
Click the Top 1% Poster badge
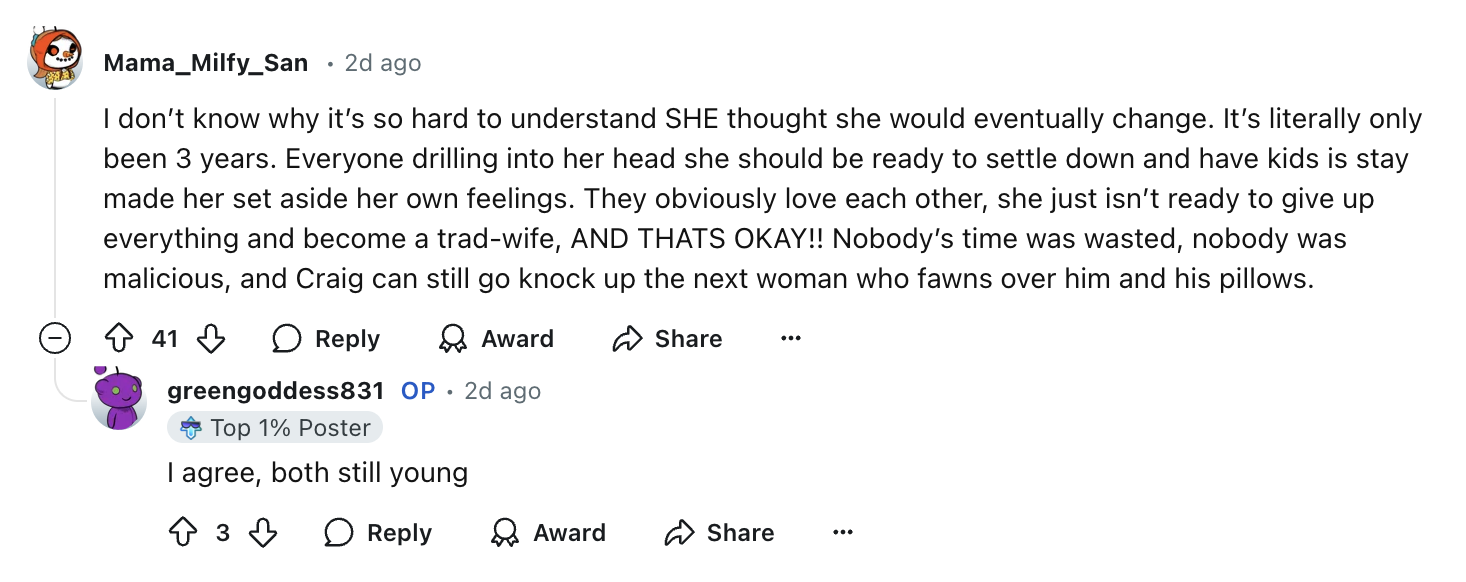[275, 428]
